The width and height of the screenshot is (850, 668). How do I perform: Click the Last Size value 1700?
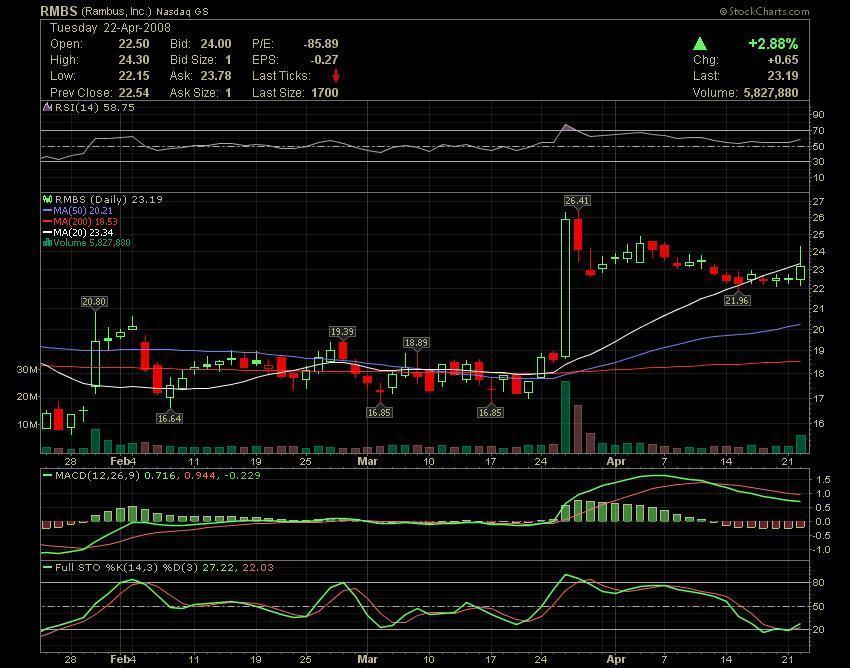(325, 93)
